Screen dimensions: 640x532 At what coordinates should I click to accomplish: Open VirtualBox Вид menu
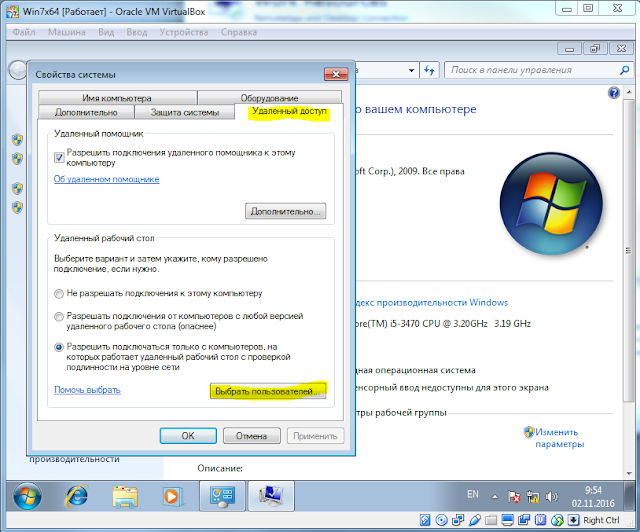point(106,32)
